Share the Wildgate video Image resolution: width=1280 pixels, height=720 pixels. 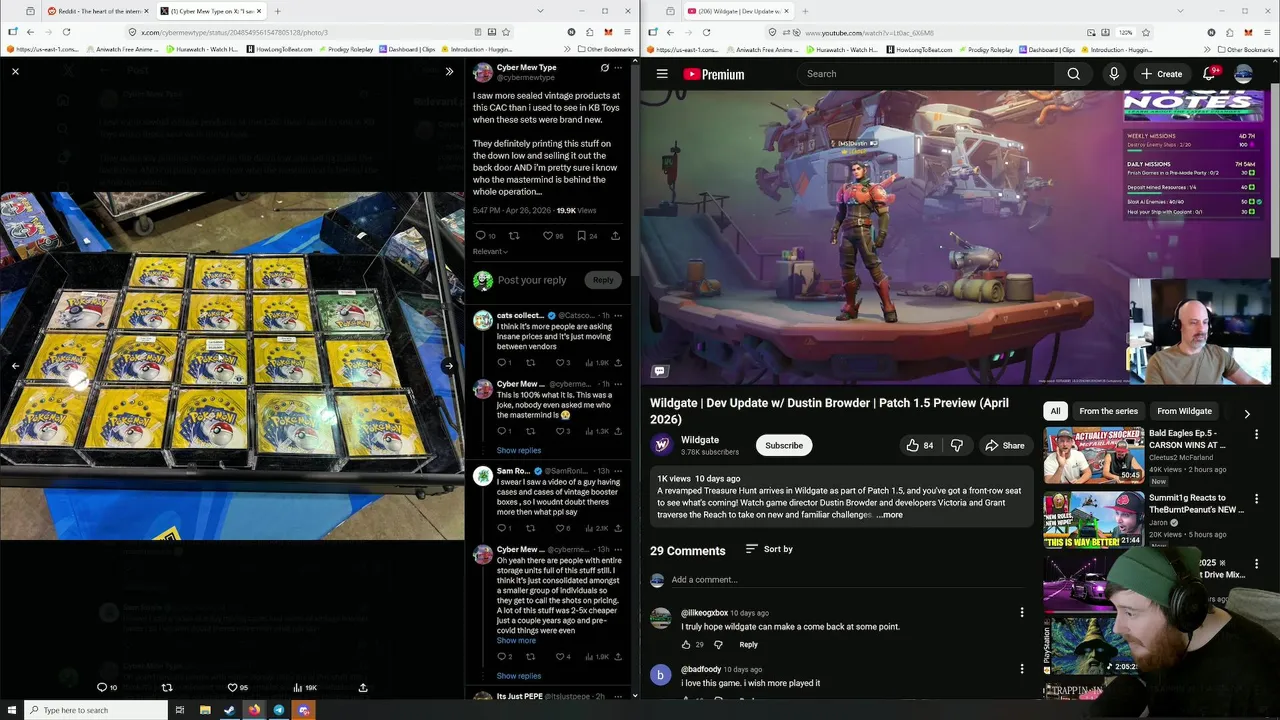(1005, 445)
